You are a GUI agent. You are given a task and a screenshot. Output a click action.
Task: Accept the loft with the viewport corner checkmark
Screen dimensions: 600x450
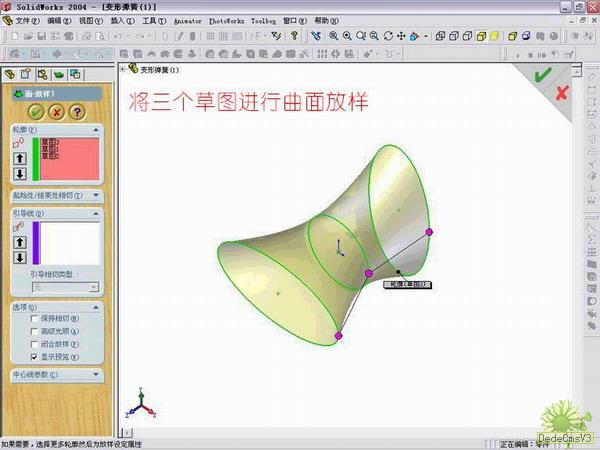[543, 75]
